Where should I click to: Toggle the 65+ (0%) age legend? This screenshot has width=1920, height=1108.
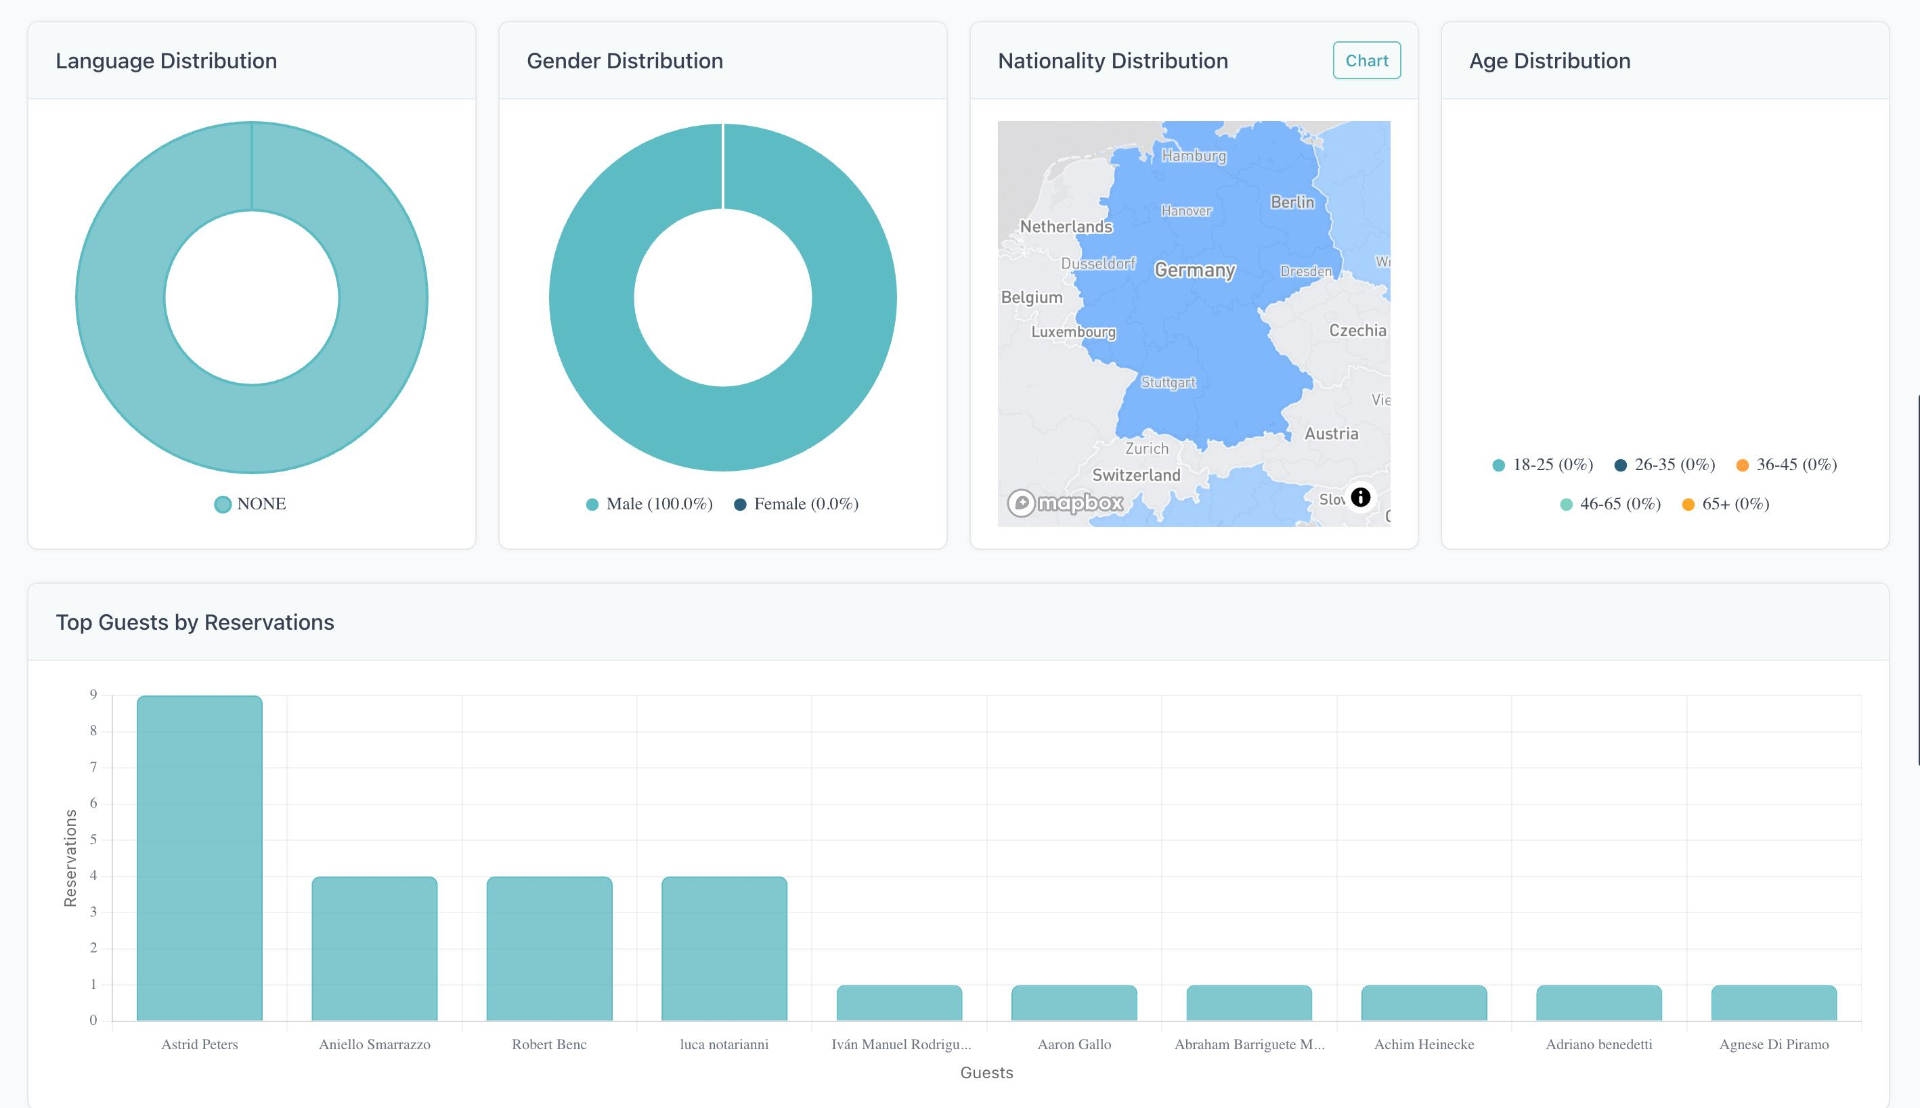(1726, 504)
